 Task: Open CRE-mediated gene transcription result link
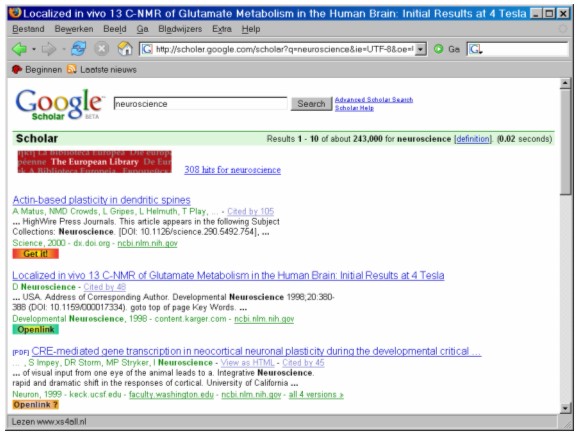[x=256, y=351]
